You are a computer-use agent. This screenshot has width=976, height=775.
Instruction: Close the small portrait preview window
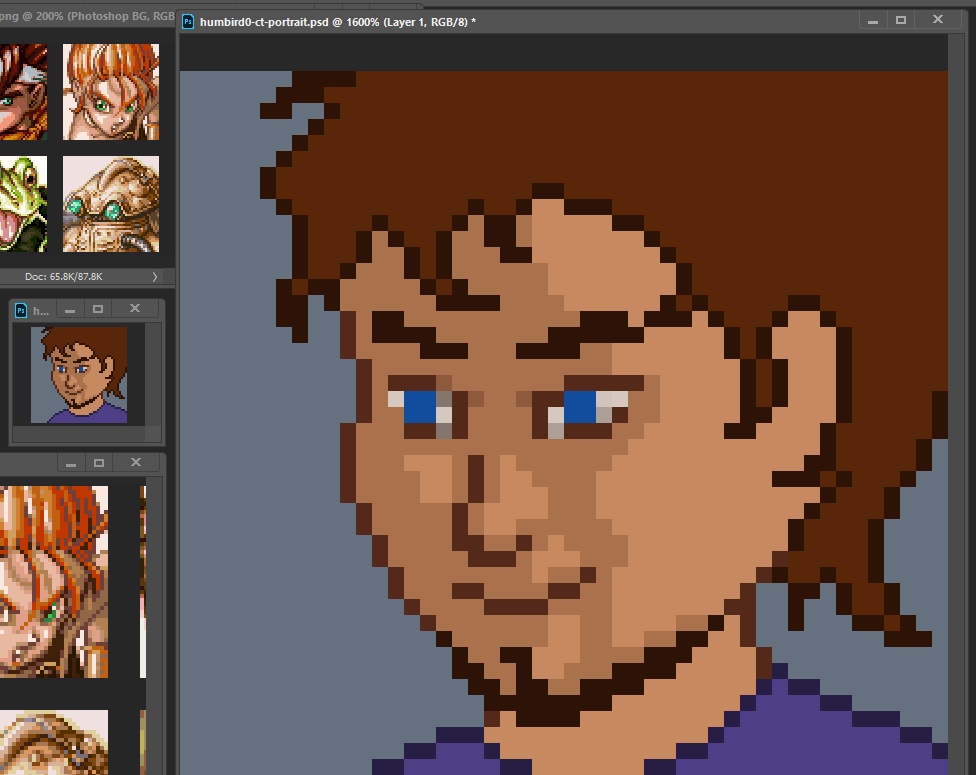[135, 310]
